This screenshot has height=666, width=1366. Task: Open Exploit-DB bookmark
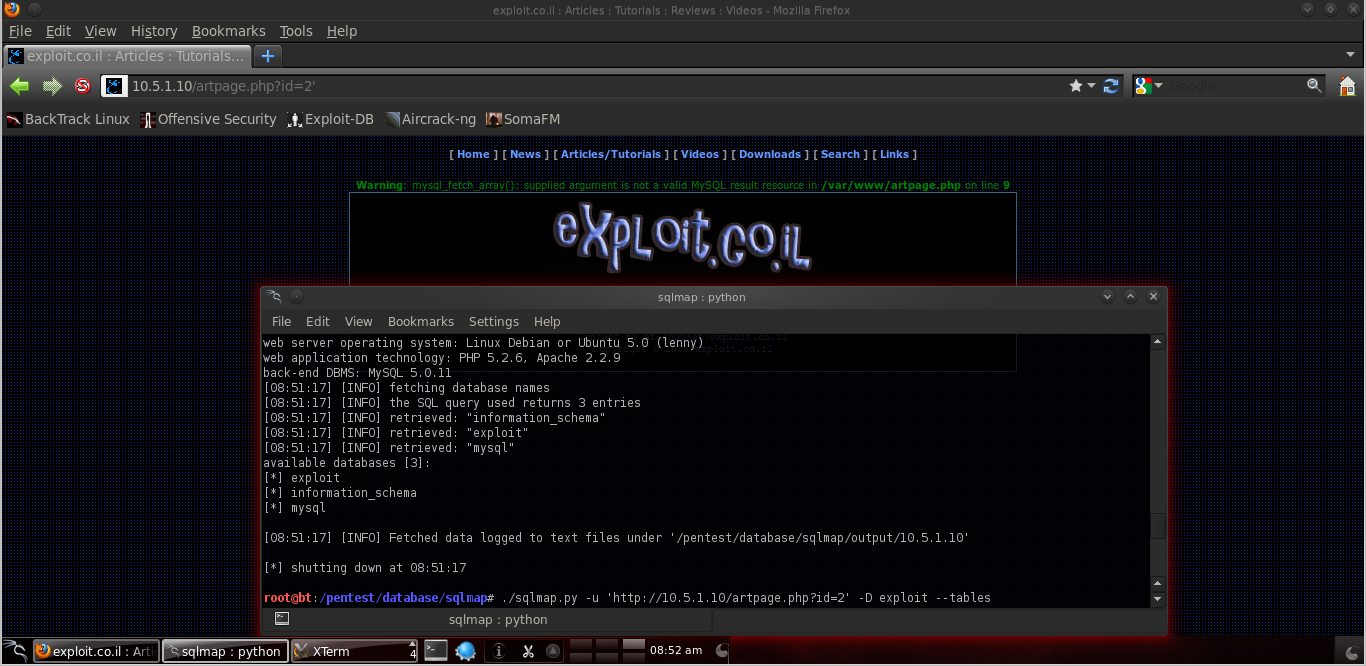click(x=330, y=119)
